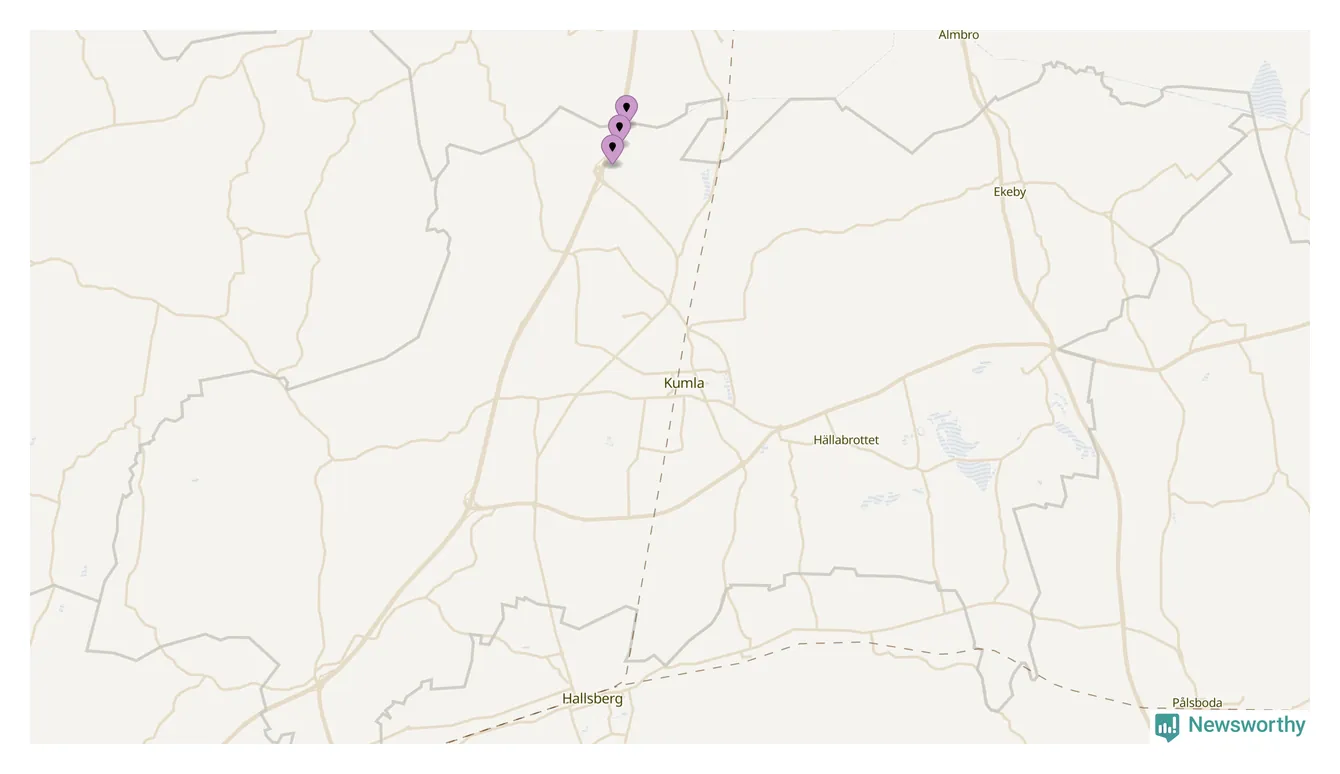Viewport: 1340px width, 774px height.
Task: Click the small blue water patch by northern railway
Action: [x=706, y=180]
